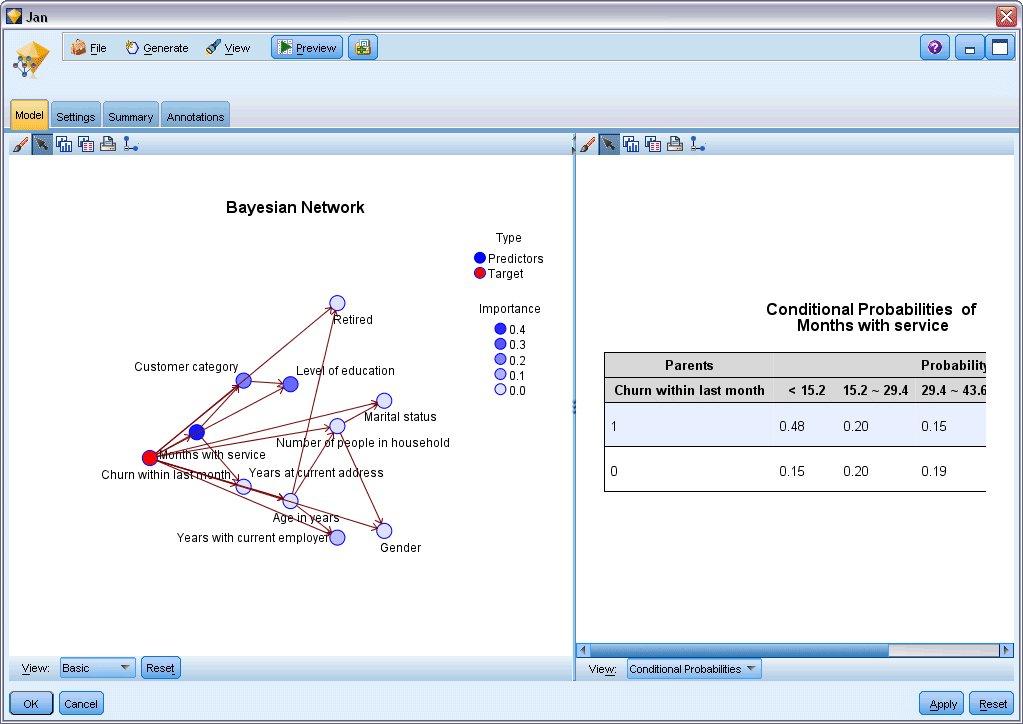Select the Churn within last month target node
Image resolution: width=1023 pixels, height=724 pixels.
(149, 457)
